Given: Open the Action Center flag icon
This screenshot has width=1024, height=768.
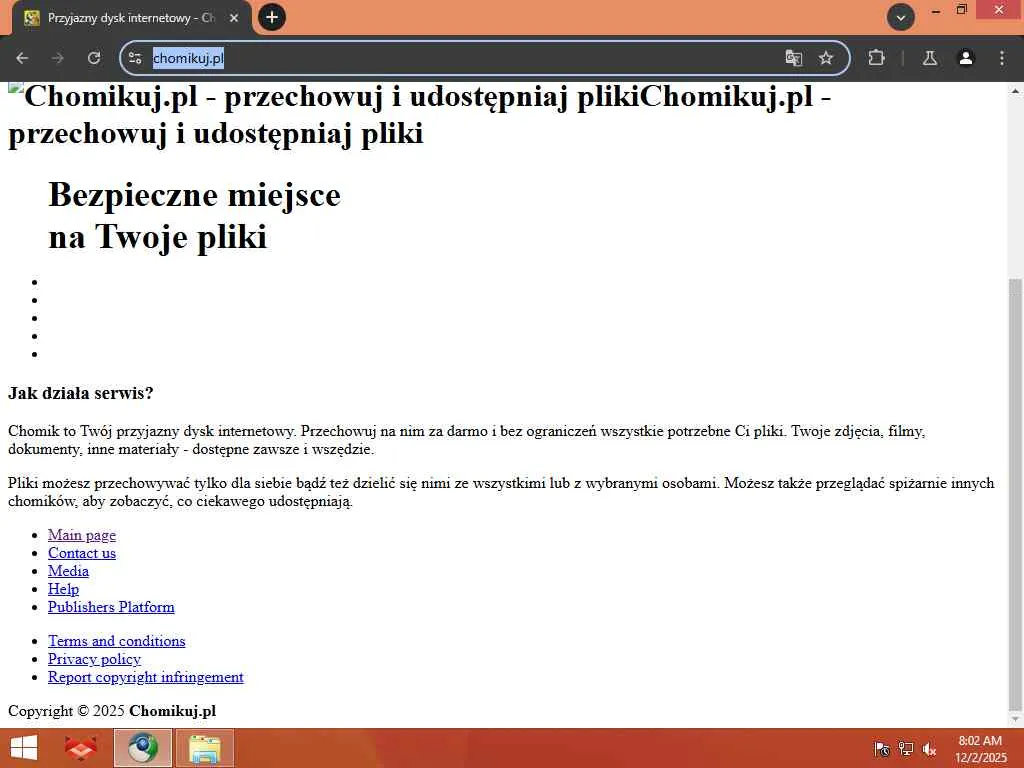Looking at the screenshot, I should click(x=882, y=749).
